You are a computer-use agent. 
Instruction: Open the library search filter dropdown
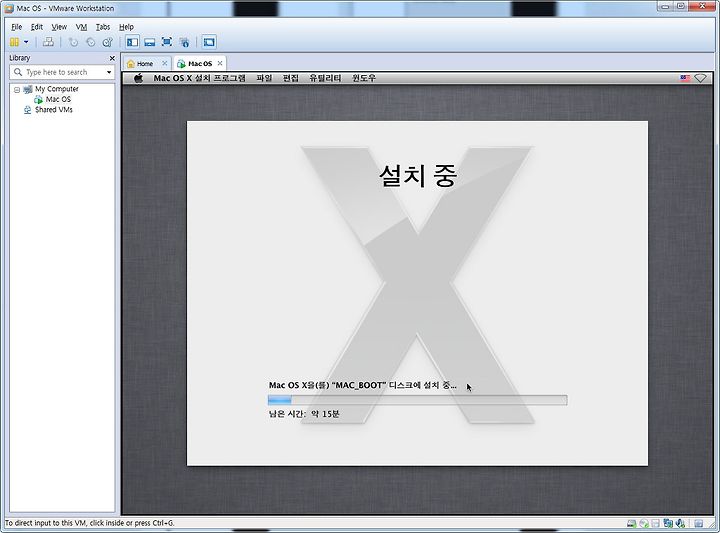coord(109,72)
